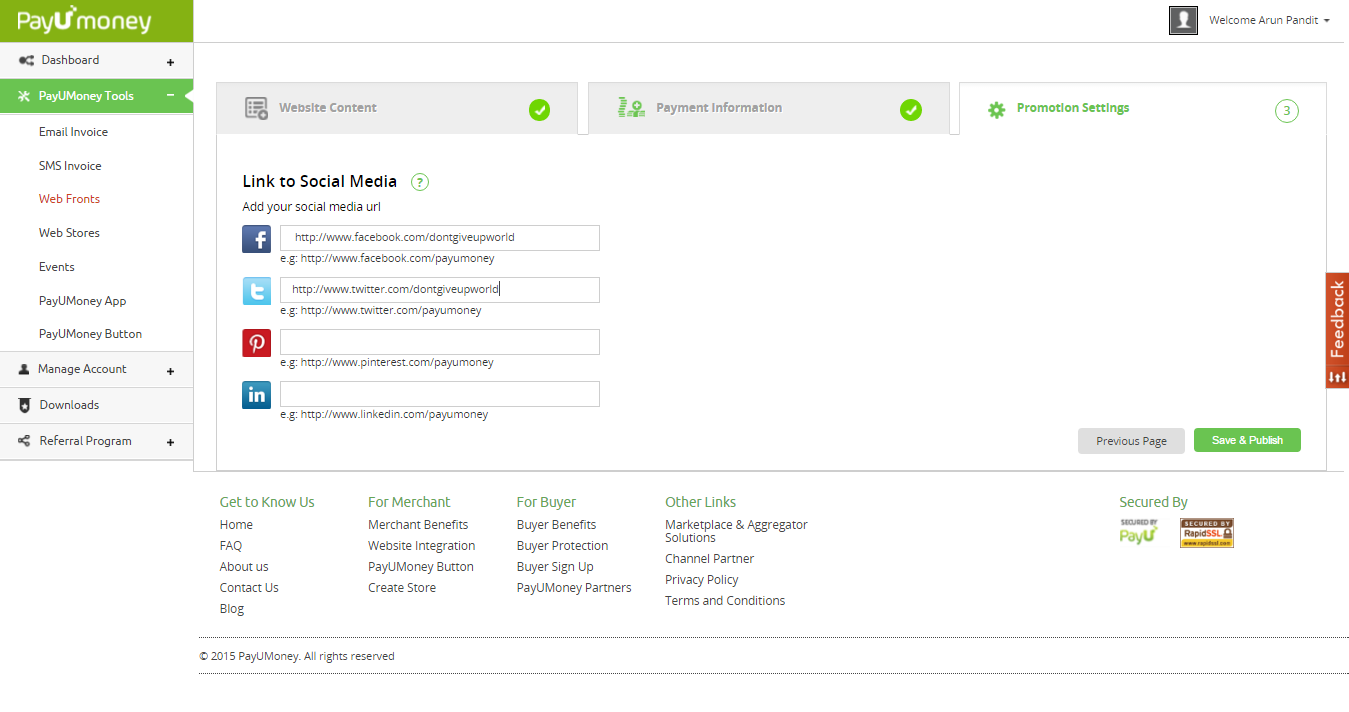Click the Feedback tab sliders icon
The width and height of the screenshot is (1349, 712).
(x=1337, y=377)
